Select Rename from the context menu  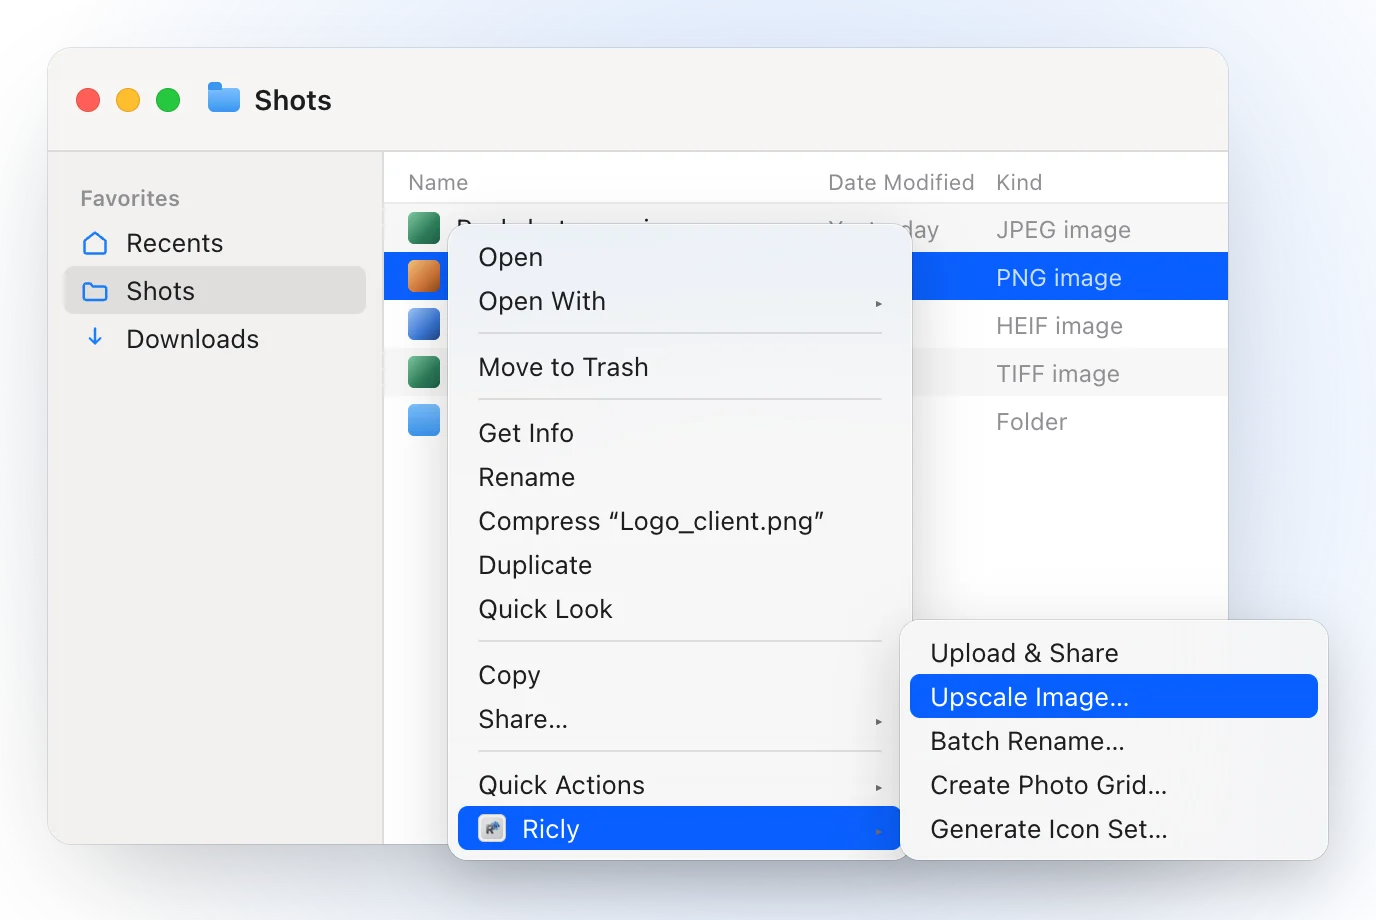pos(680,477)
